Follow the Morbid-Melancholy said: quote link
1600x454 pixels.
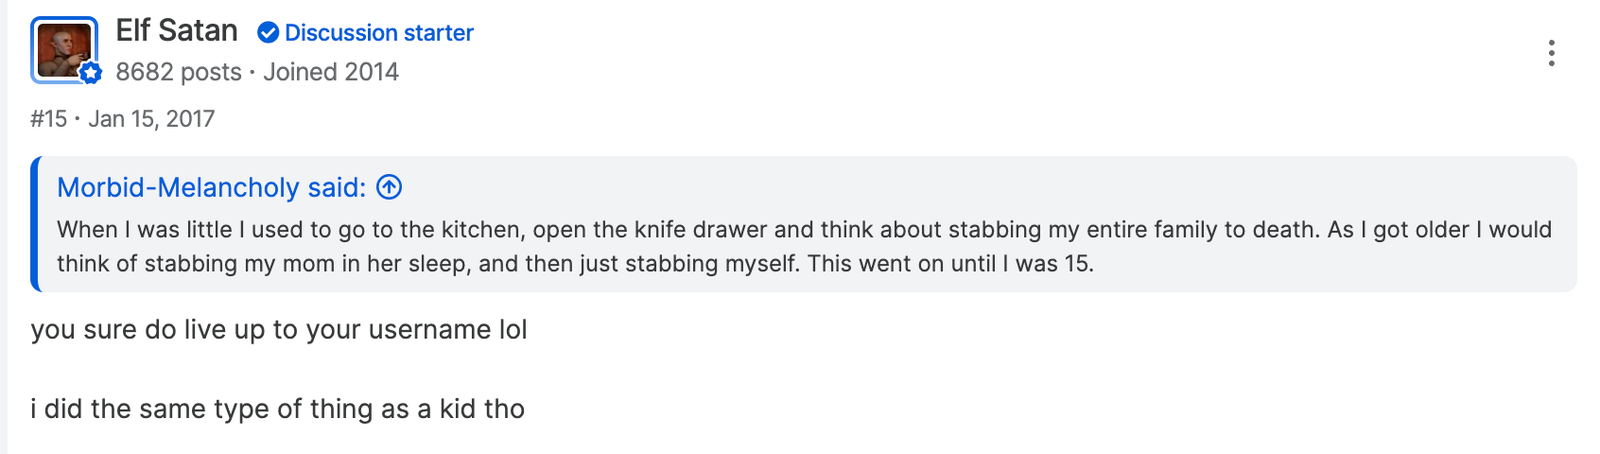(x=229, y=187)
